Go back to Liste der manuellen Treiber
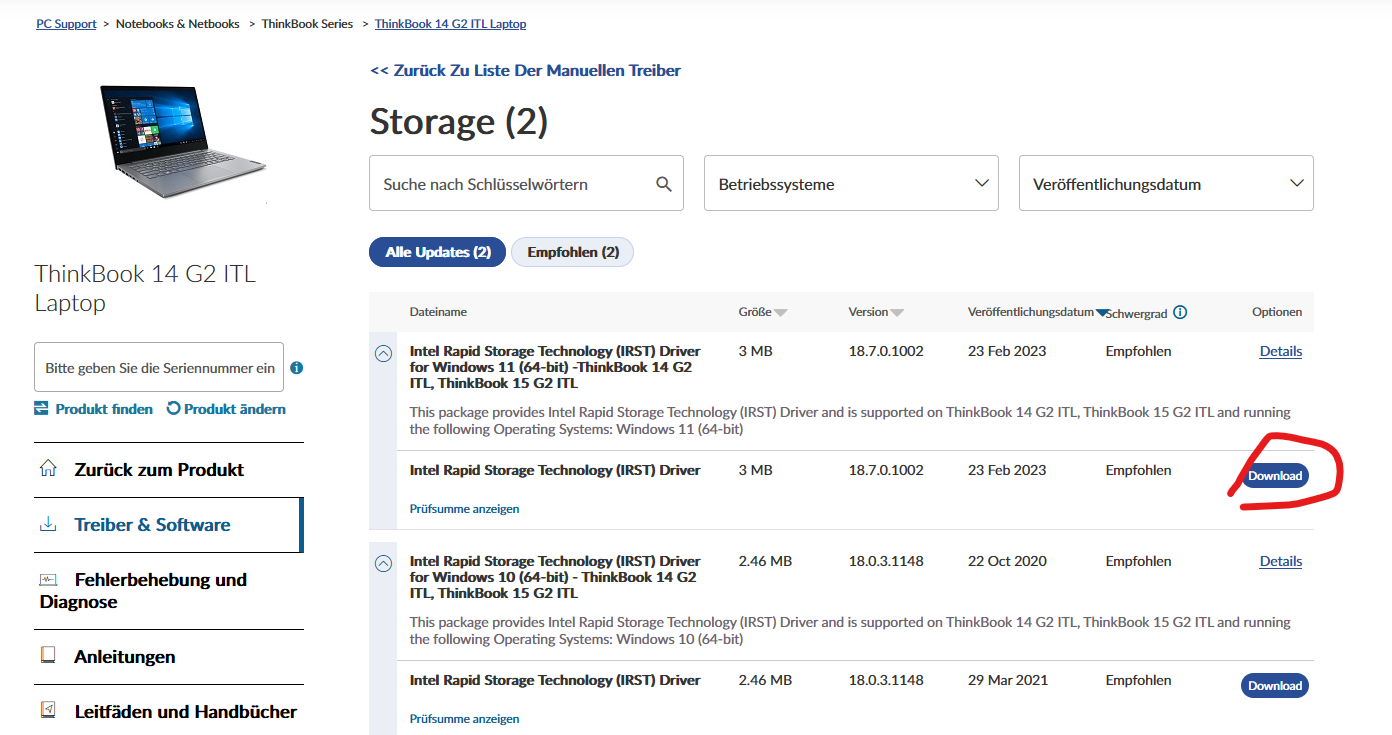 (525, 70)
